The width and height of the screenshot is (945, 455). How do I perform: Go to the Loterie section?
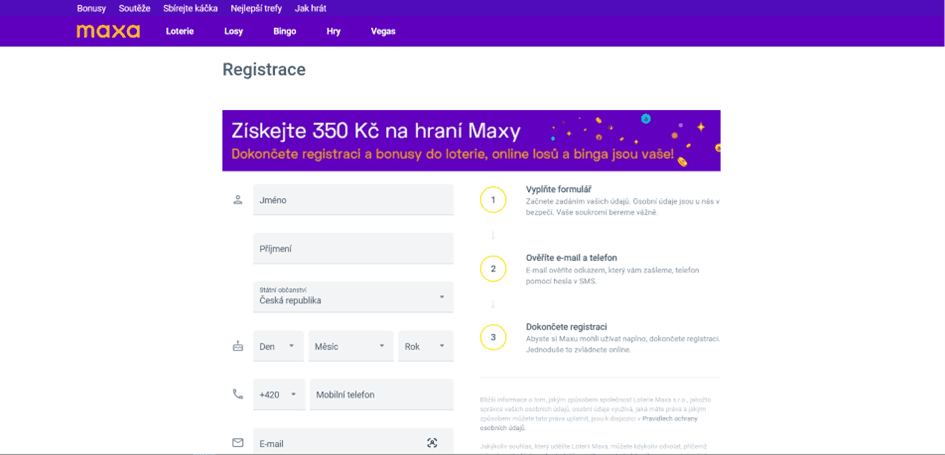(180, 31)
